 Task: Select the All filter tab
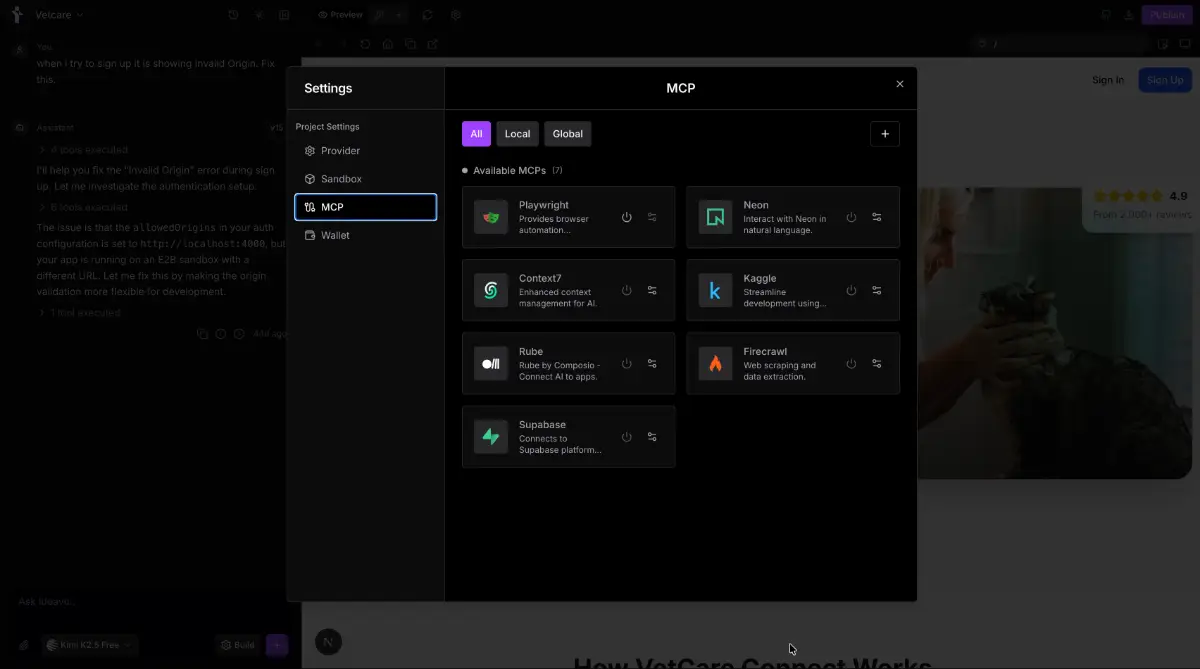(x=476, y=134)
